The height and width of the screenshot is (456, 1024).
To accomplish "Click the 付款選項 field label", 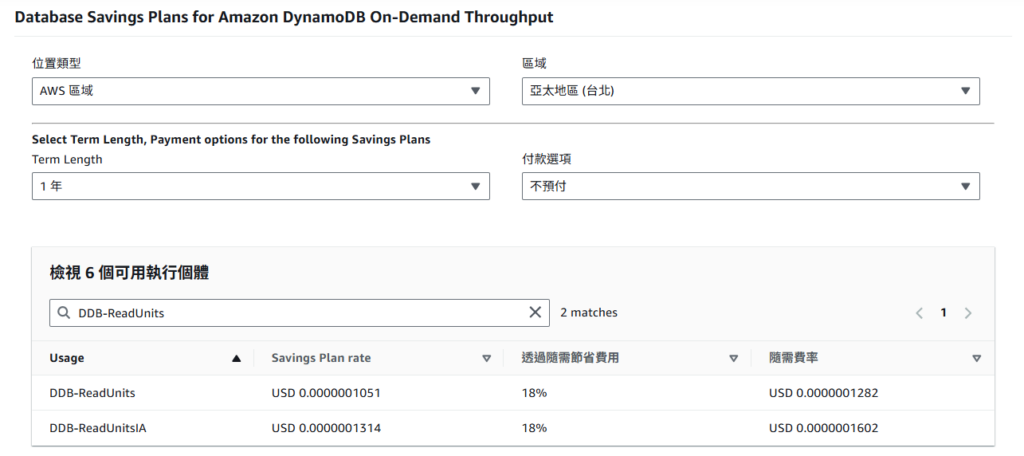I will click(547, 159).
